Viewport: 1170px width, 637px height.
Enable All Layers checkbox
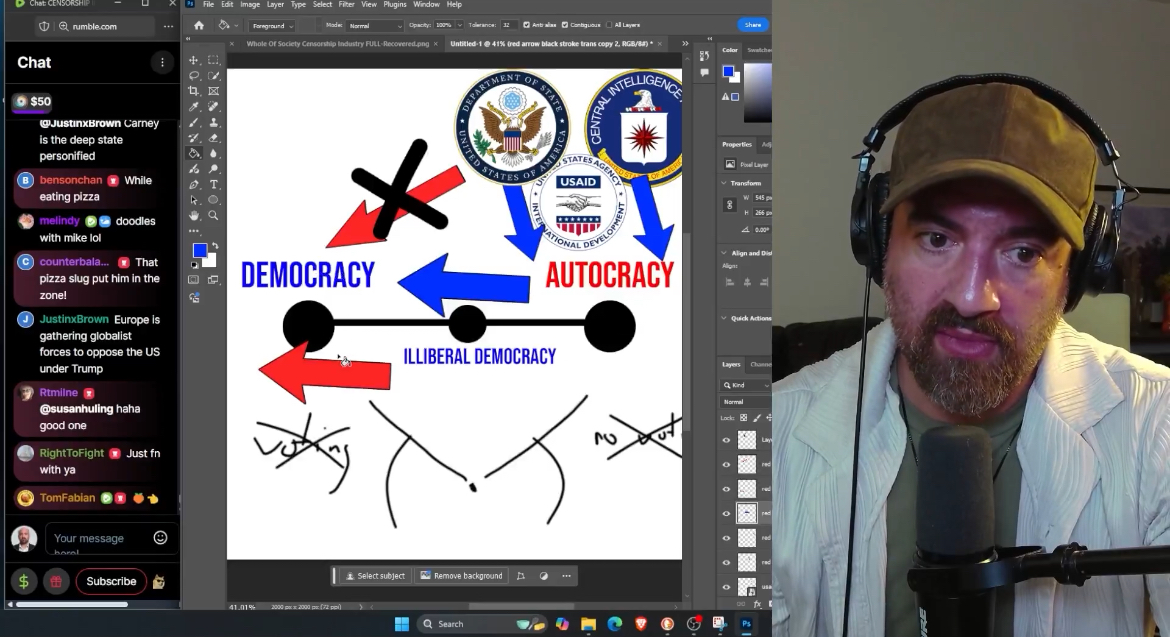609,25
